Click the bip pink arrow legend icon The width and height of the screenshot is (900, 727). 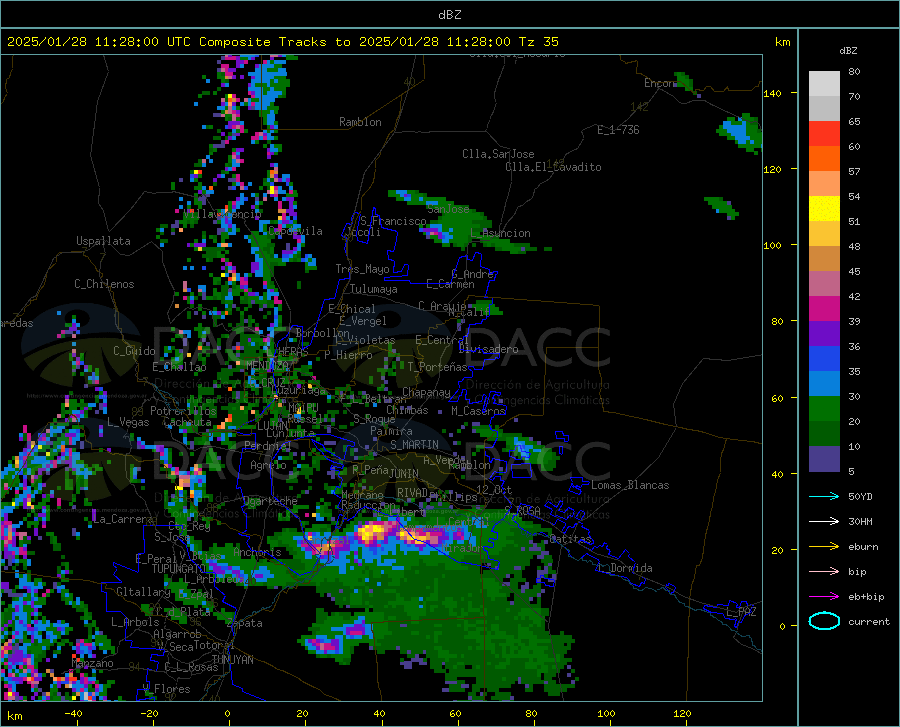click(824, 572)
